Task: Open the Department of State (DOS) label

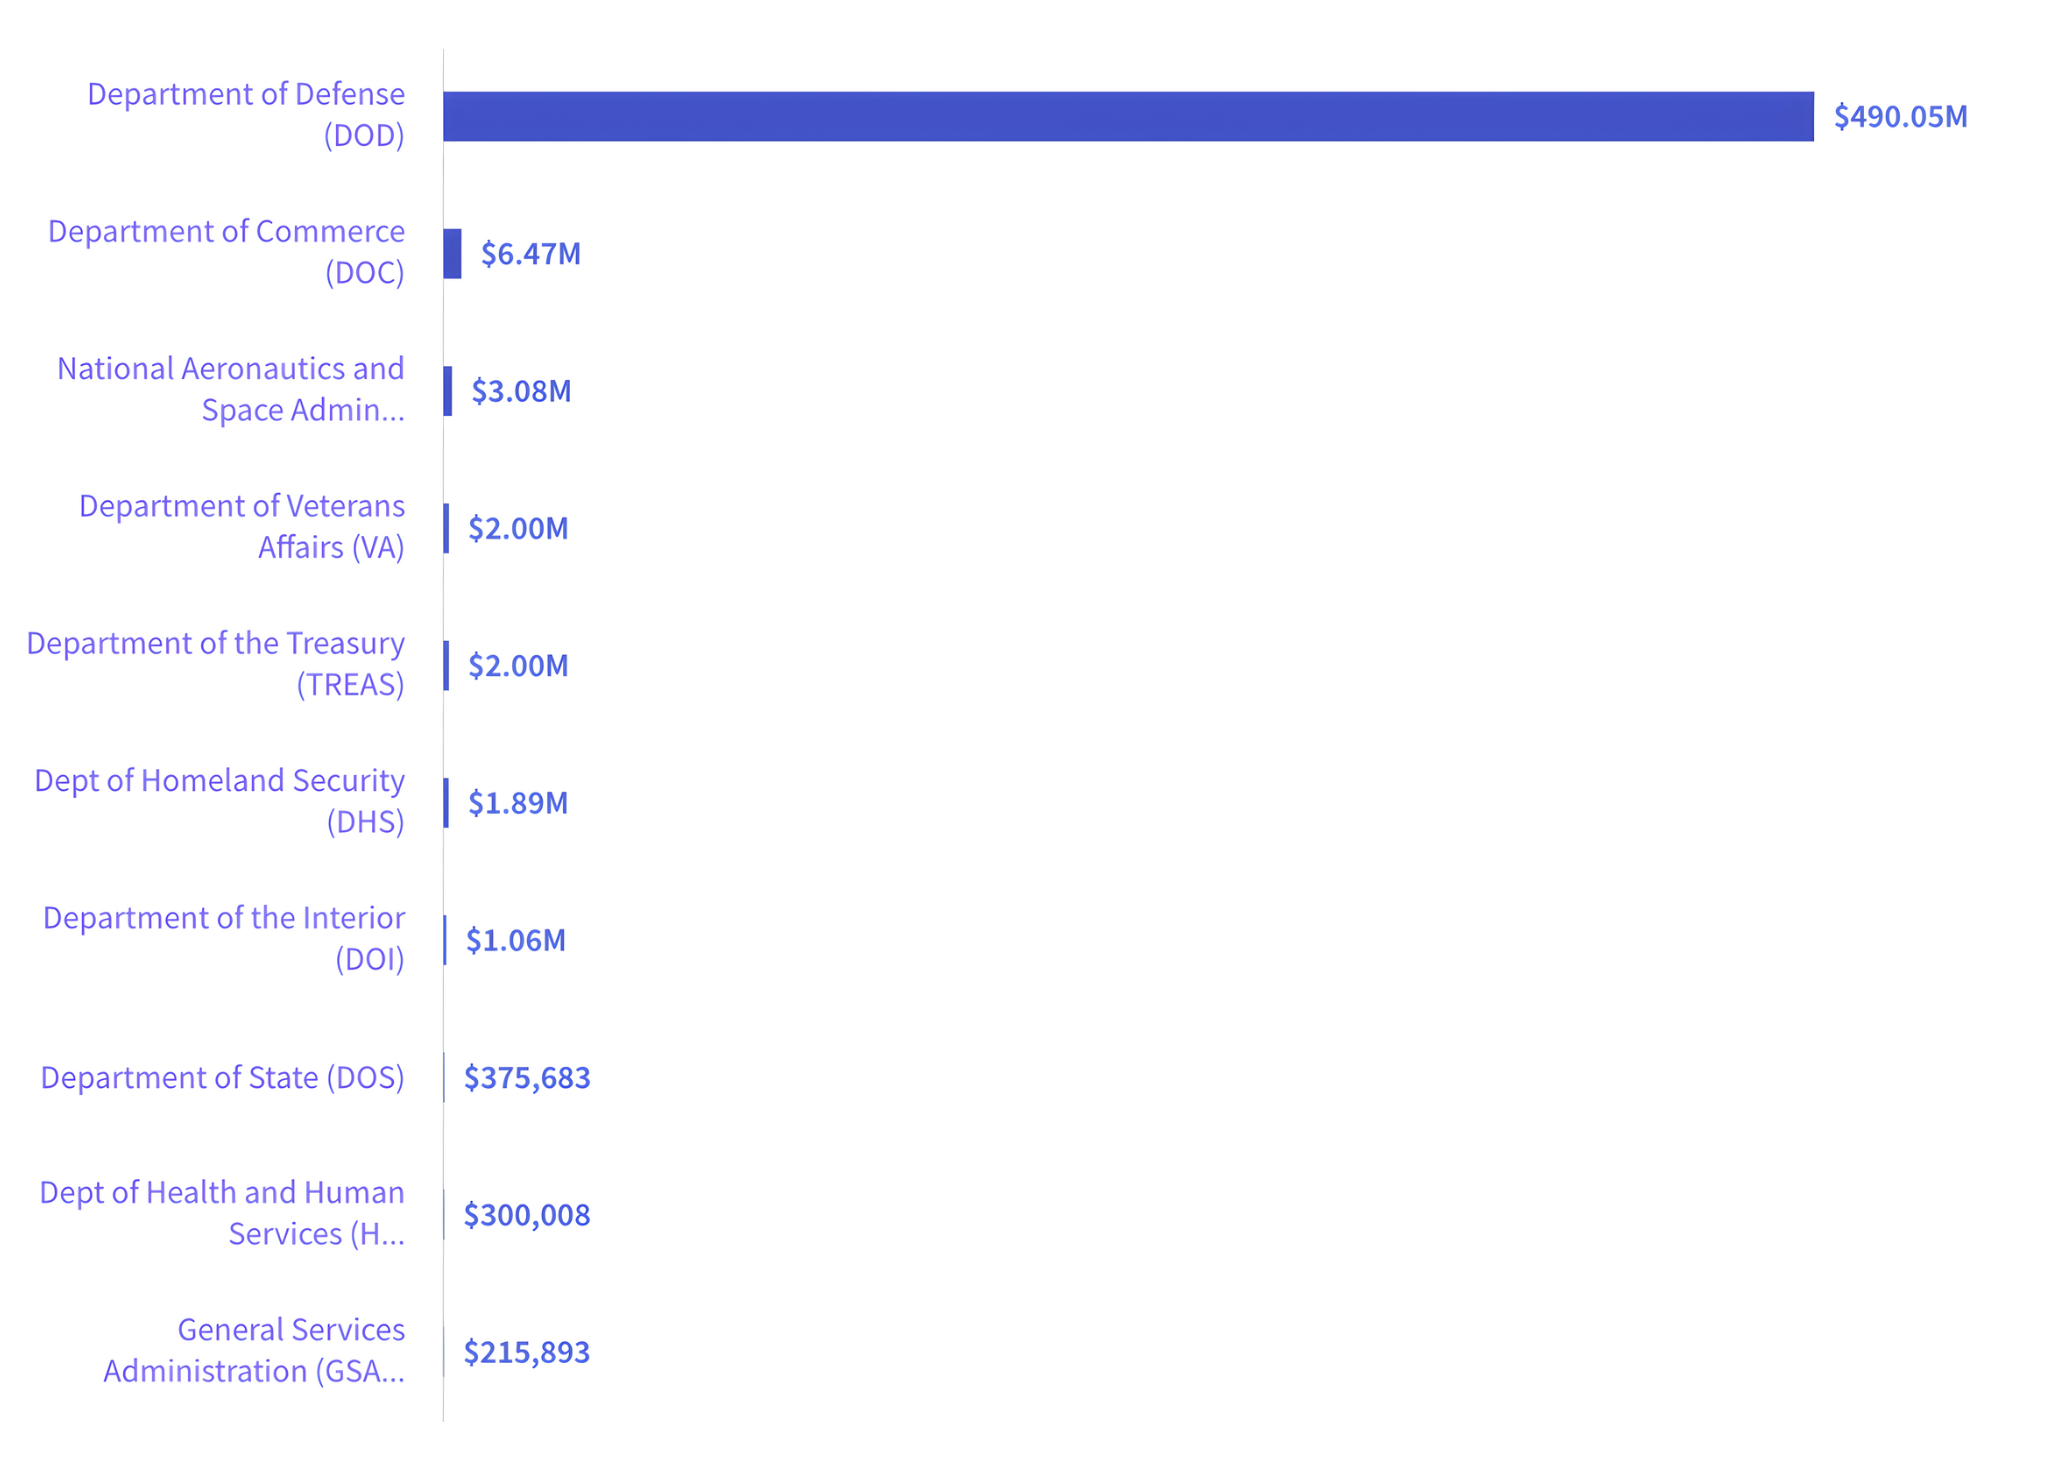Action: 223,1077
